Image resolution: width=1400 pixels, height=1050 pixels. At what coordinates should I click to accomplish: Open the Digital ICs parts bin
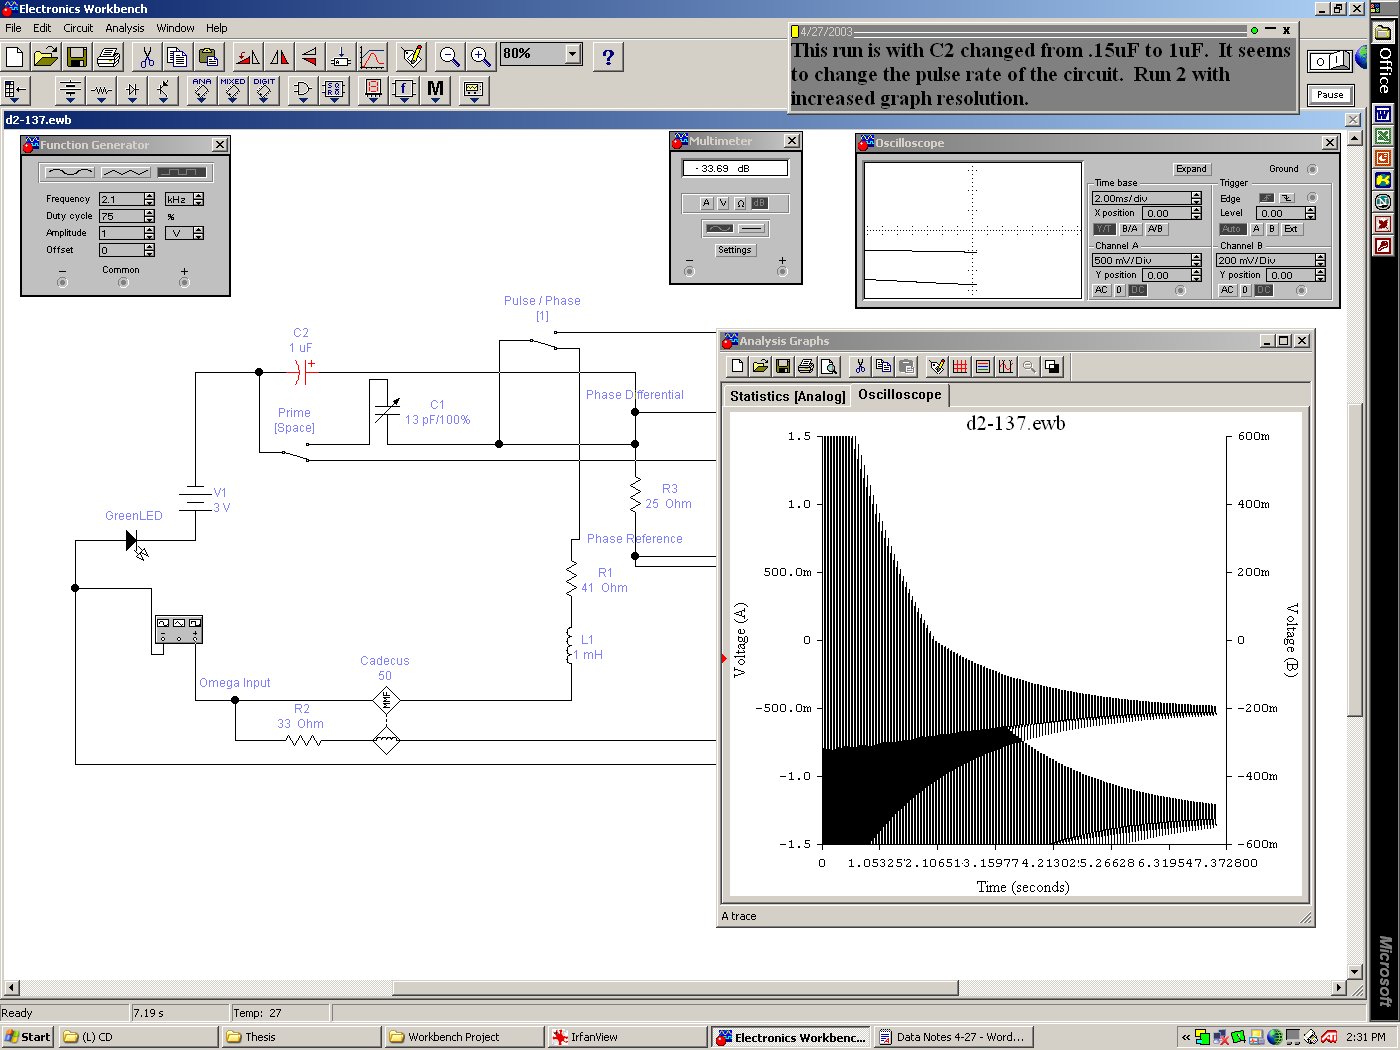[263, 91]
